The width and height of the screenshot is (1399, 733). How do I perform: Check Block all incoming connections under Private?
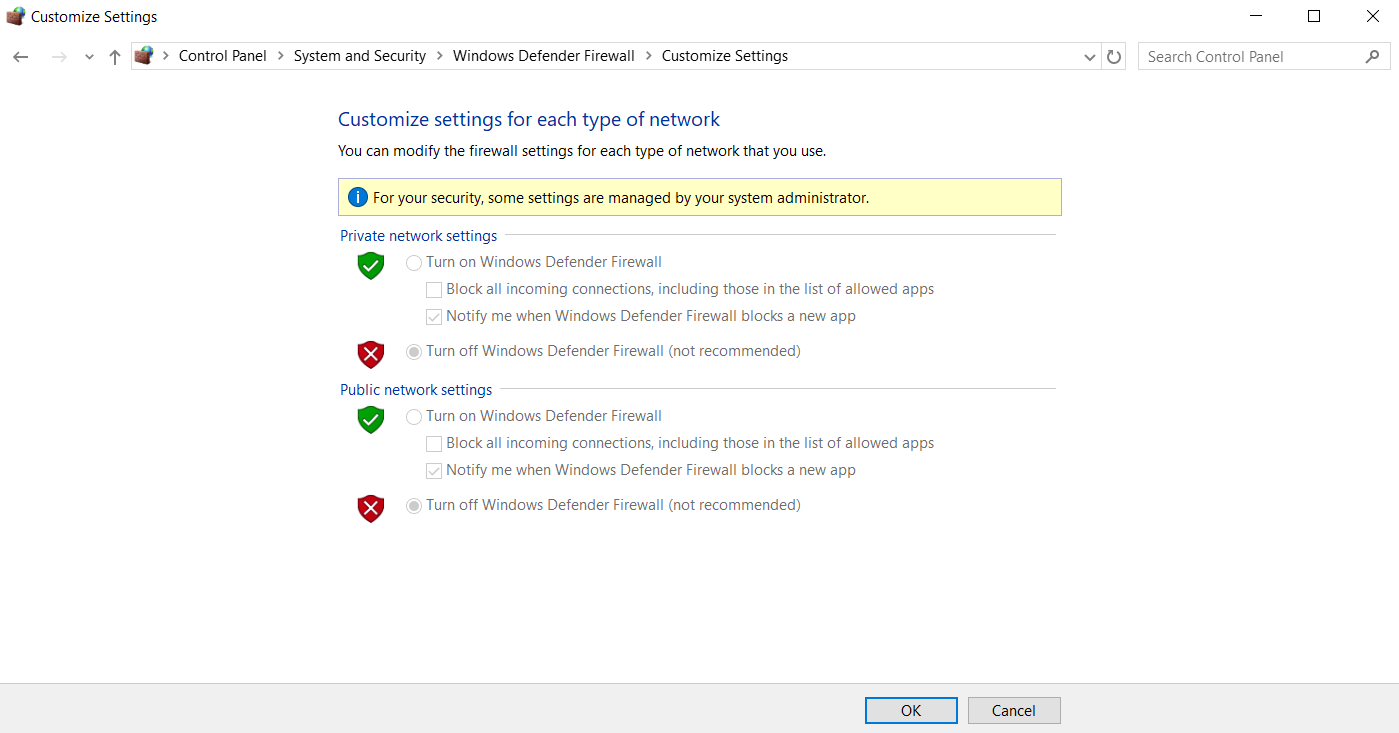coord(434,290)
